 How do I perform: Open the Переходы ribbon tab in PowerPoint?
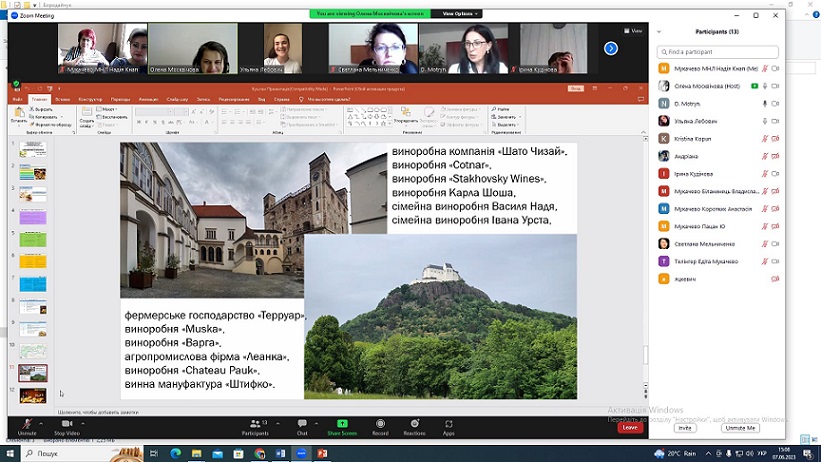pos(120,99)
